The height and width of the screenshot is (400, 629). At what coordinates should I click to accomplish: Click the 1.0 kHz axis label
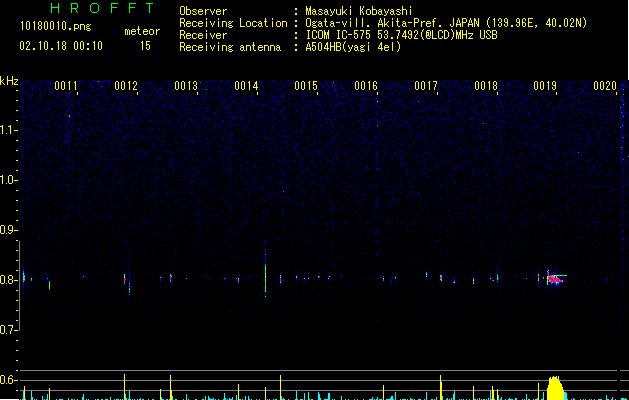[9, 180]
